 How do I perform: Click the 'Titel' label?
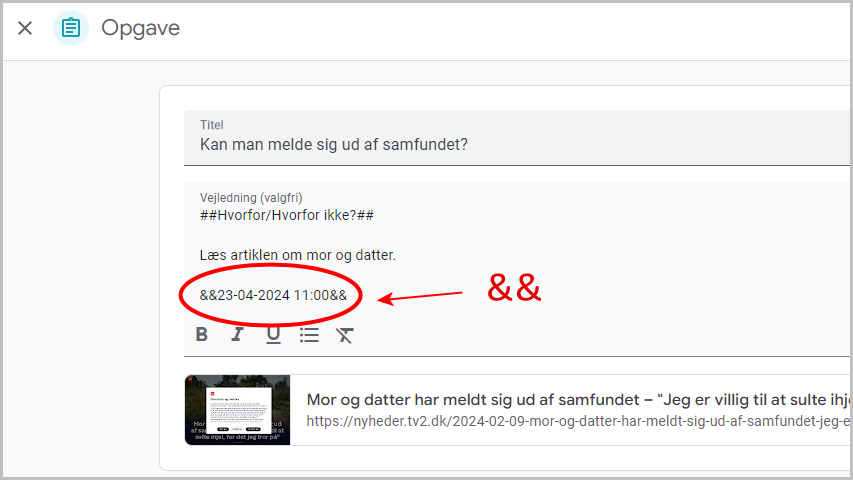[x=212, y=125]
